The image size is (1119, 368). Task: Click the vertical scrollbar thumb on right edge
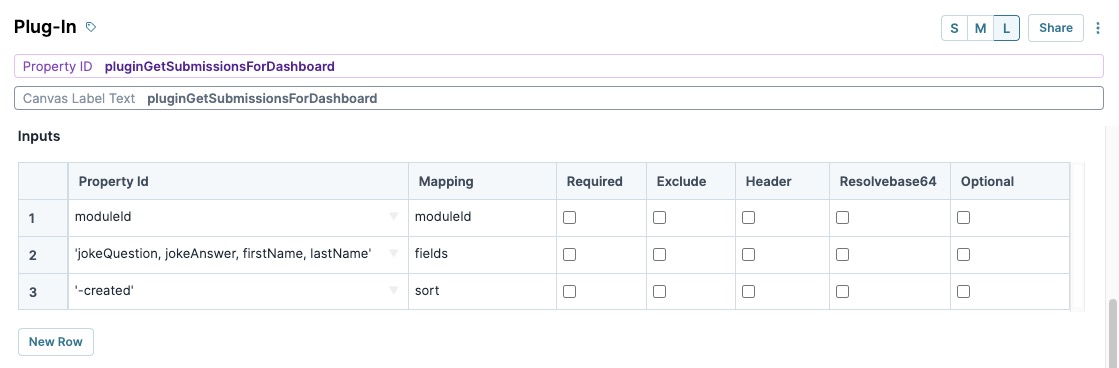click(1113, 333)
